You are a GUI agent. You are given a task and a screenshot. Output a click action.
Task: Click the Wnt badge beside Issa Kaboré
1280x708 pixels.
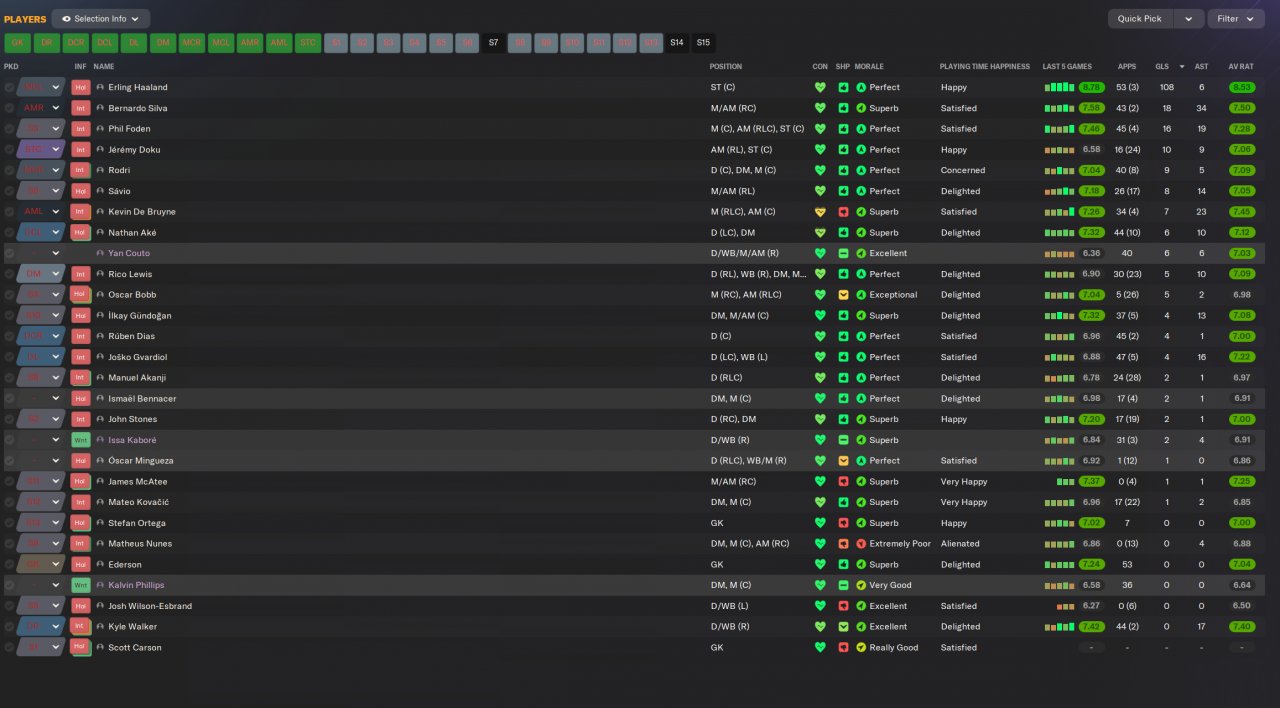pyautogui.click(x=80, y=440)
